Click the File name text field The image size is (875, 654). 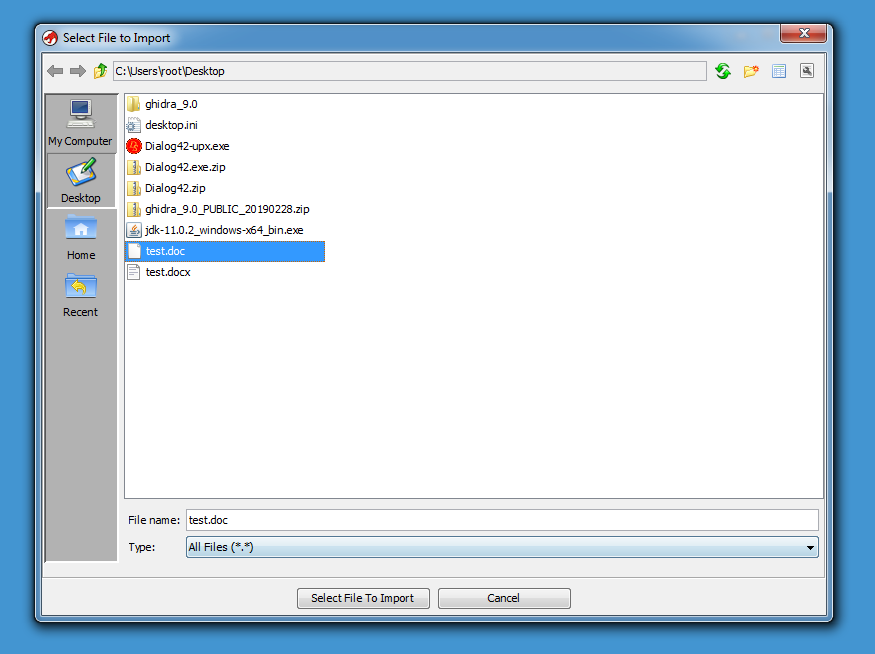point(502,520)
